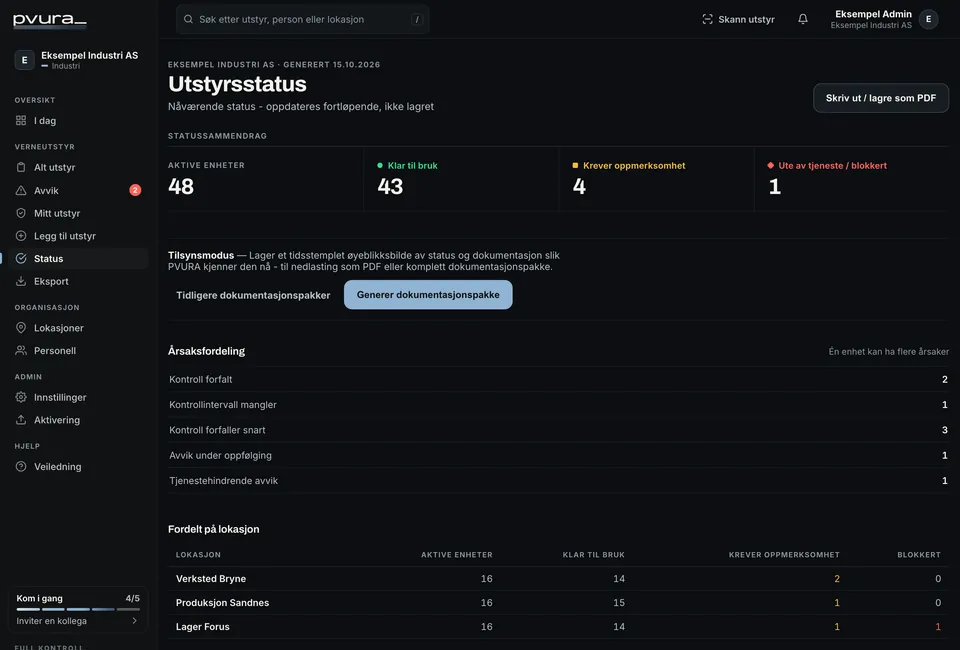Navigate to Lokasjoner

78,327
